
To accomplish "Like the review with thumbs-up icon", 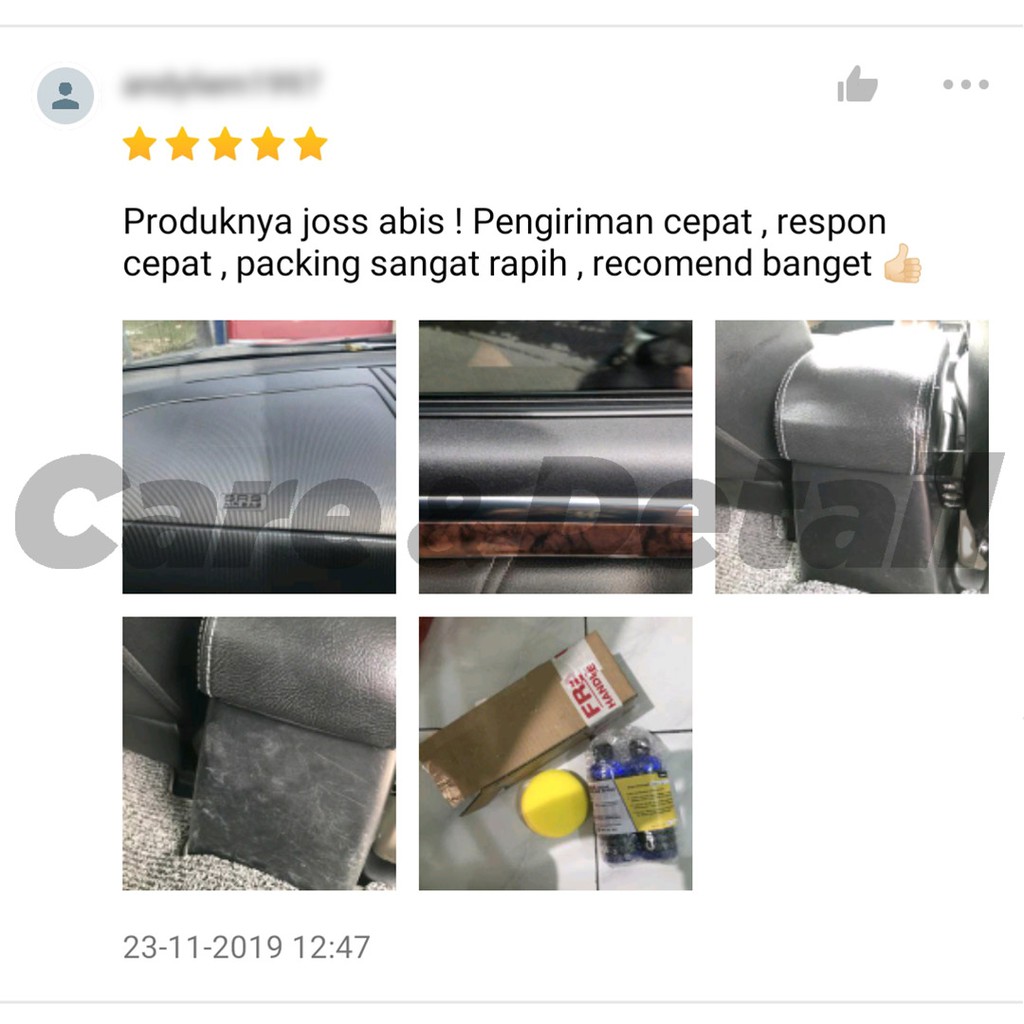I will pos(857,84).
